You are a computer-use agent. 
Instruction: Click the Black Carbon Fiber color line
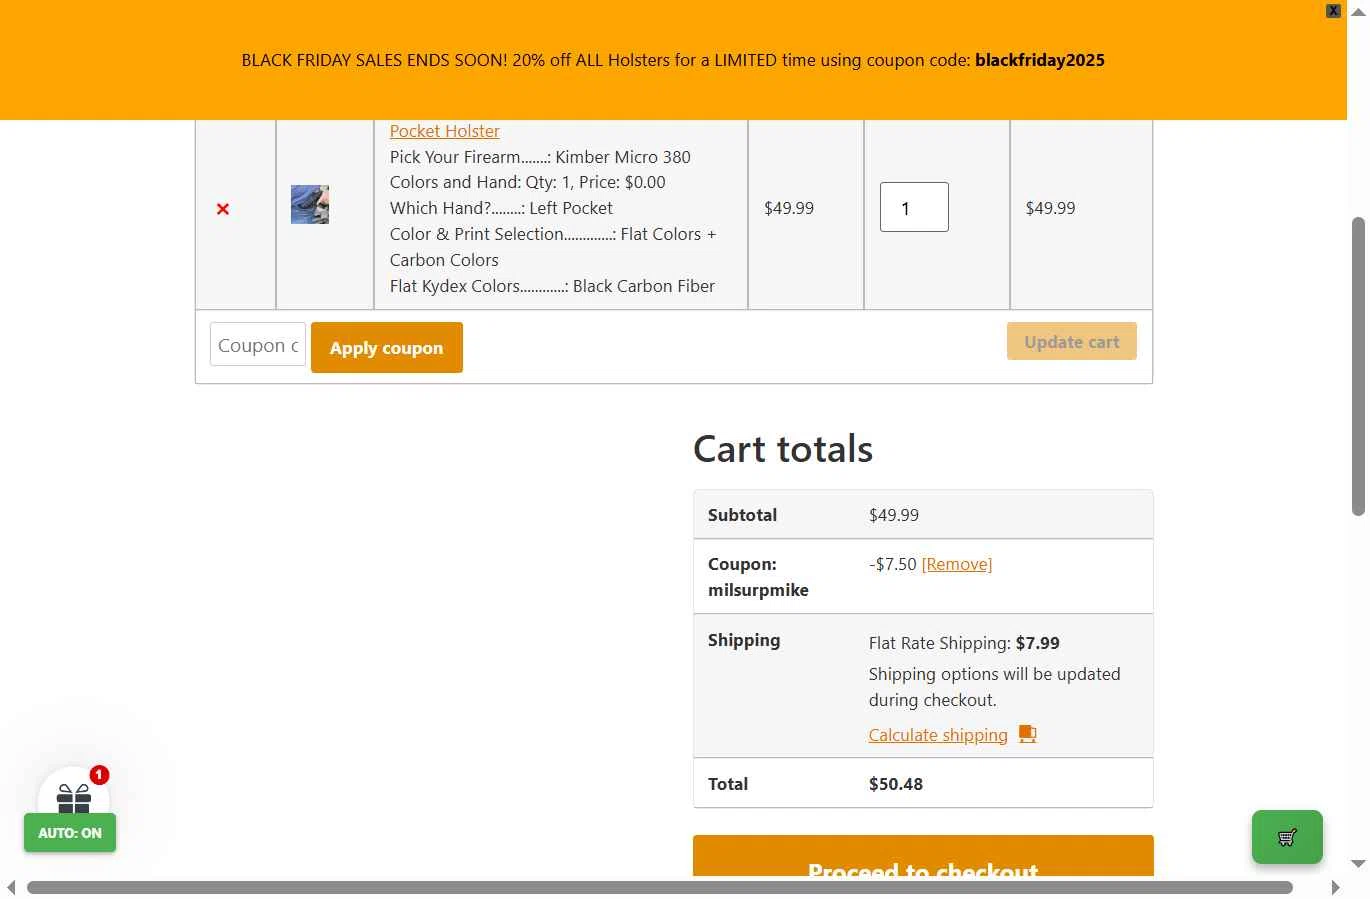552,286
